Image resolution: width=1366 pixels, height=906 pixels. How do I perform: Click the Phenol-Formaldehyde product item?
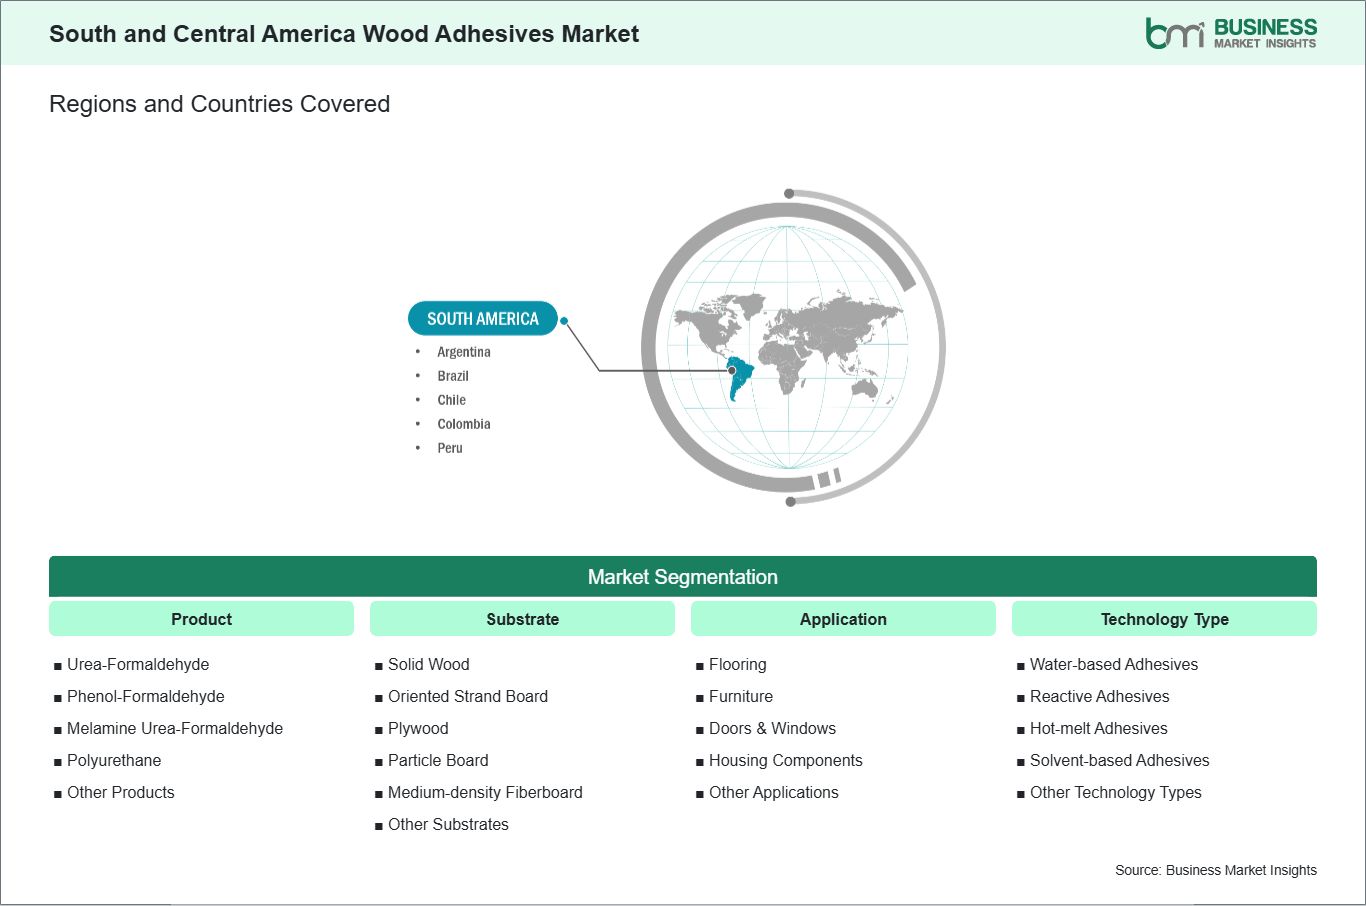tap(146, 696)
